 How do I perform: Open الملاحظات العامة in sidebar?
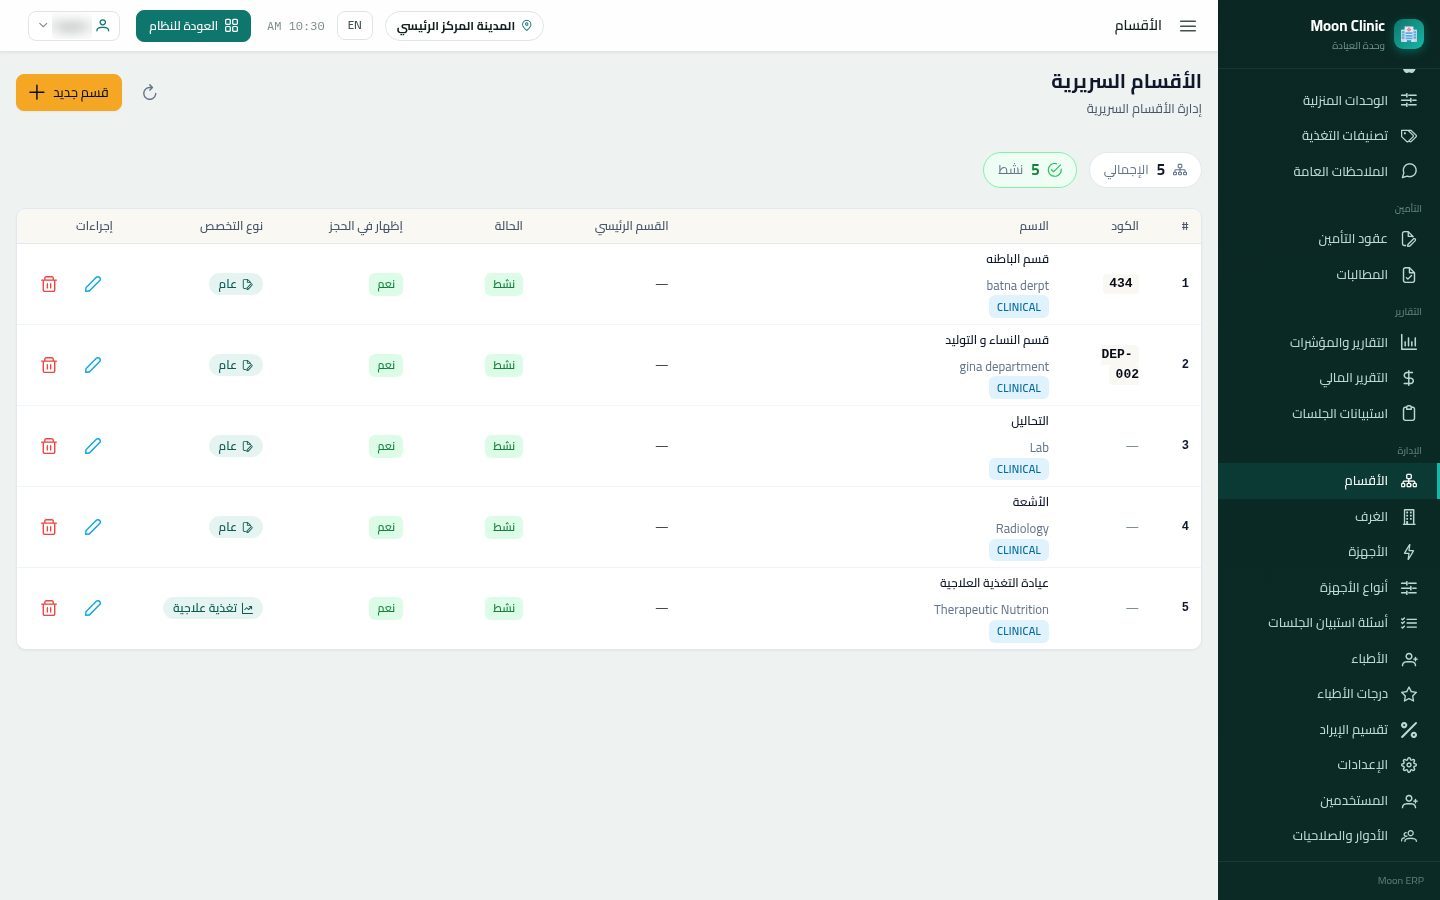[1328, 171]
